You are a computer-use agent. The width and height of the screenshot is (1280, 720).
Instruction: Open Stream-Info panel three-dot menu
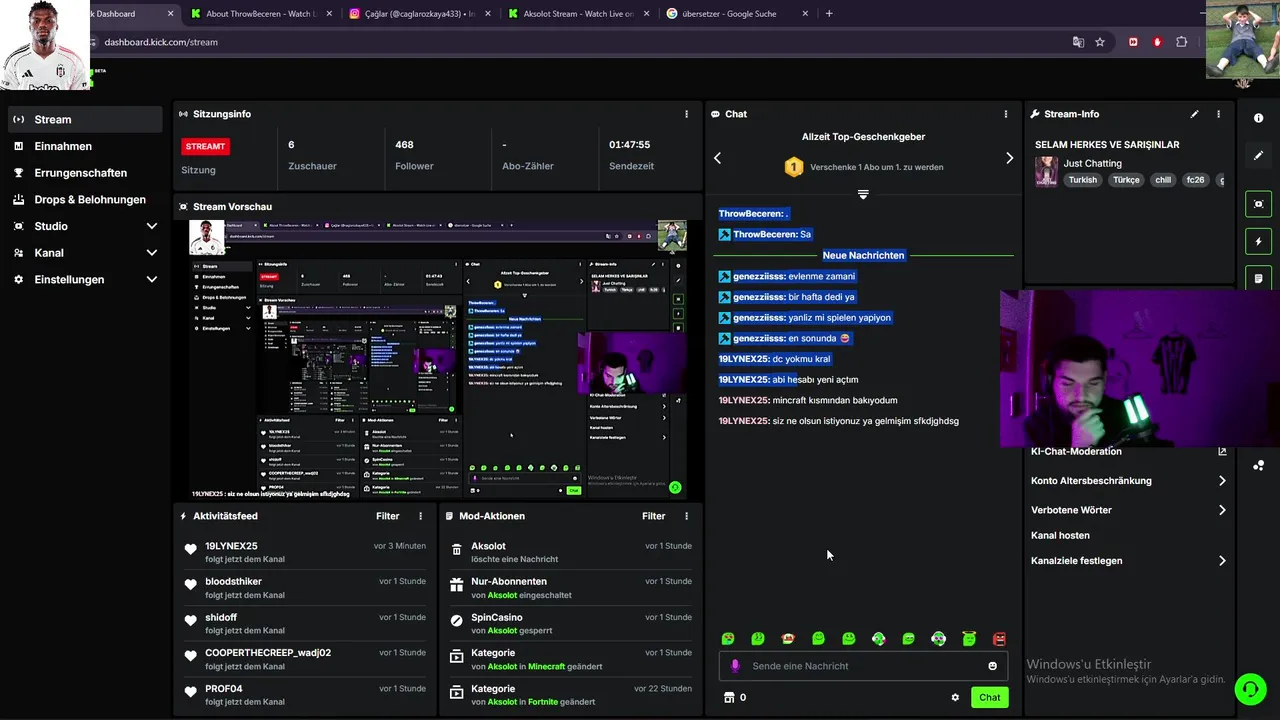click(1218, 114)
